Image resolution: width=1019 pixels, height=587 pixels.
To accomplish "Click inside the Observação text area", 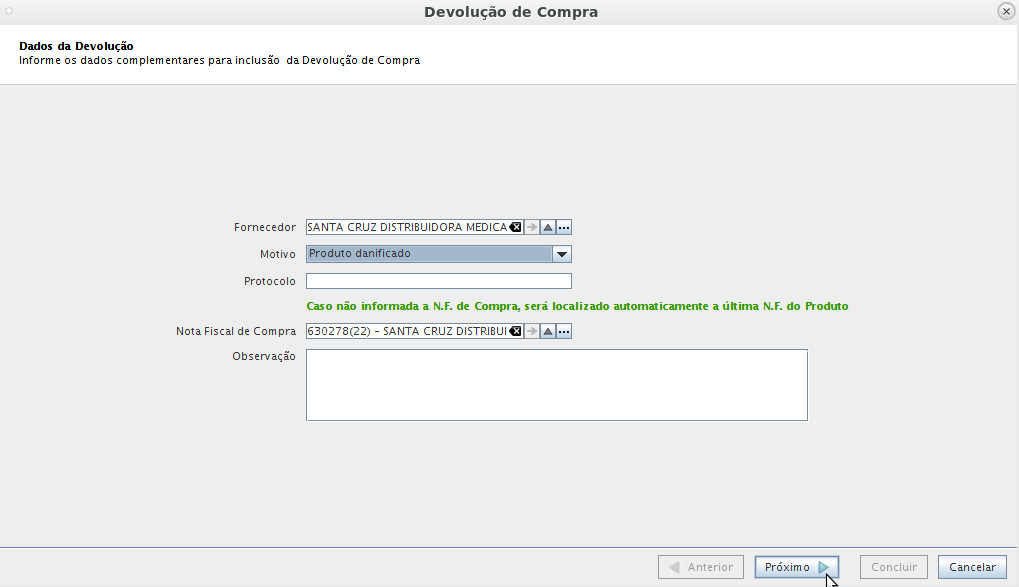I will point(557,385).
